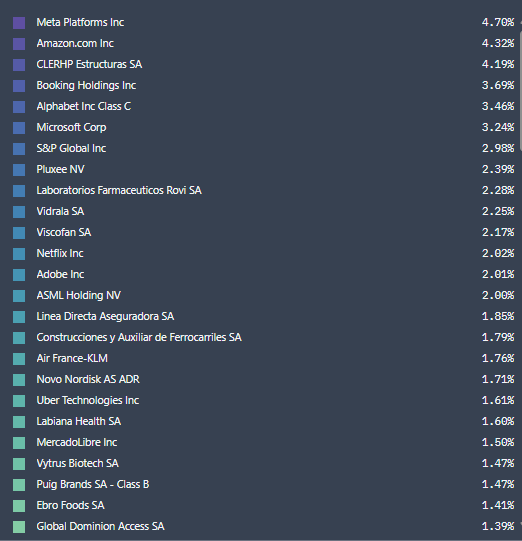Select the 1.85% Linea Directa value
The width and height of the screenshot is (522, 541).
pyautogui.click(x=498, y=316)
